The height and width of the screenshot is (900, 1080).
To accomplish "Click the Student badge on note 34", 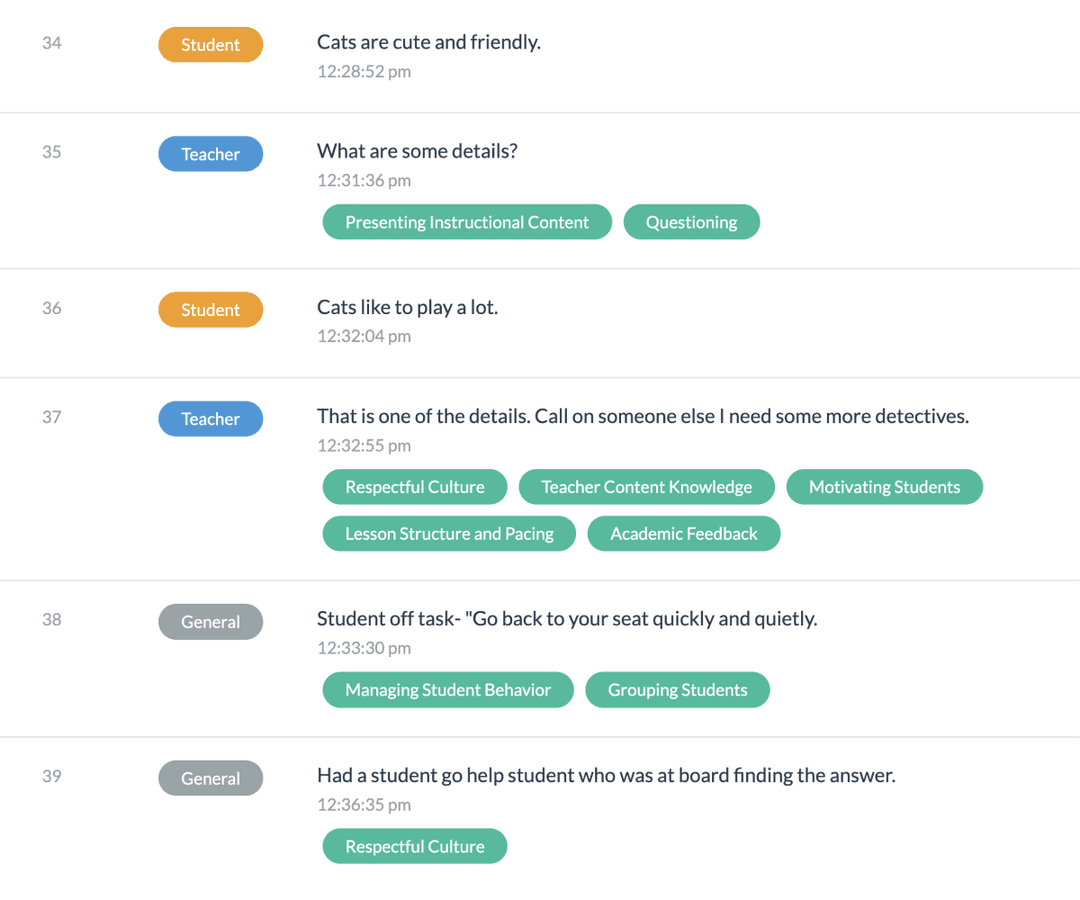I will point(210,44).
